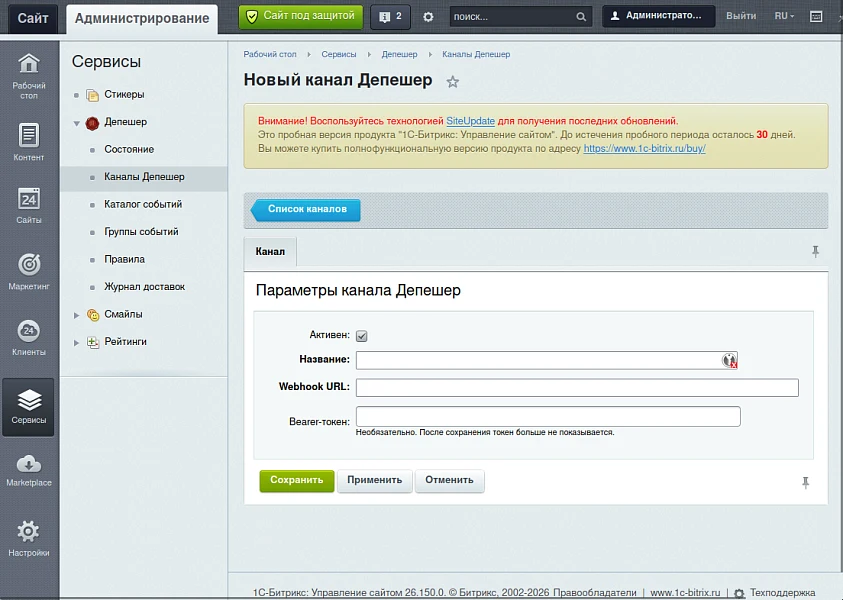Click the search magnifier icon

click(x=581, y=17)
